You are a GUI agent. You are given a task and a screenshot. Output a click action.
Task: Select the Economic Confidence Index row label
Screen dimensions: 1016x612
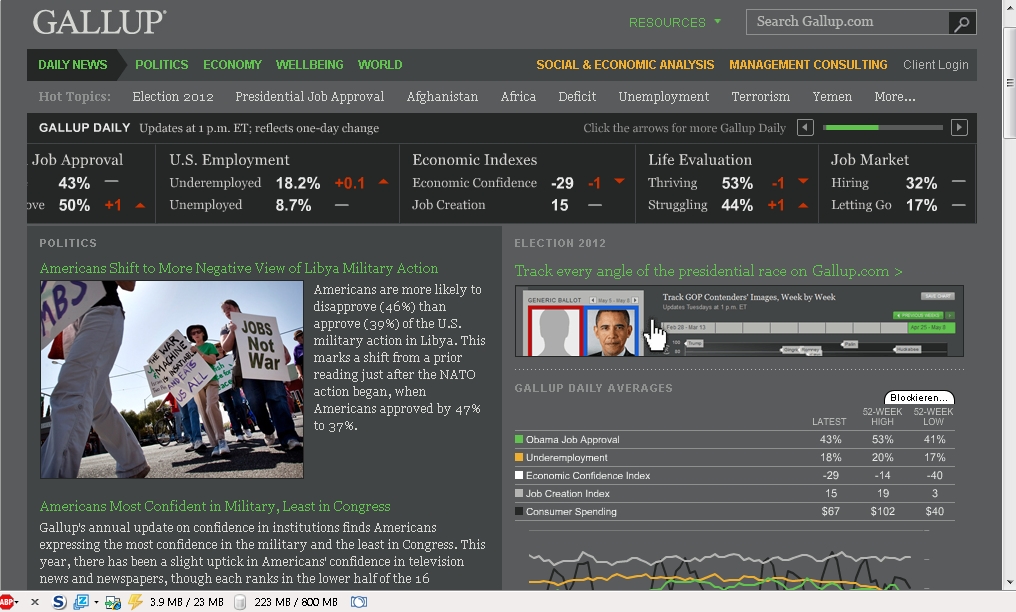tap(588, 476)
